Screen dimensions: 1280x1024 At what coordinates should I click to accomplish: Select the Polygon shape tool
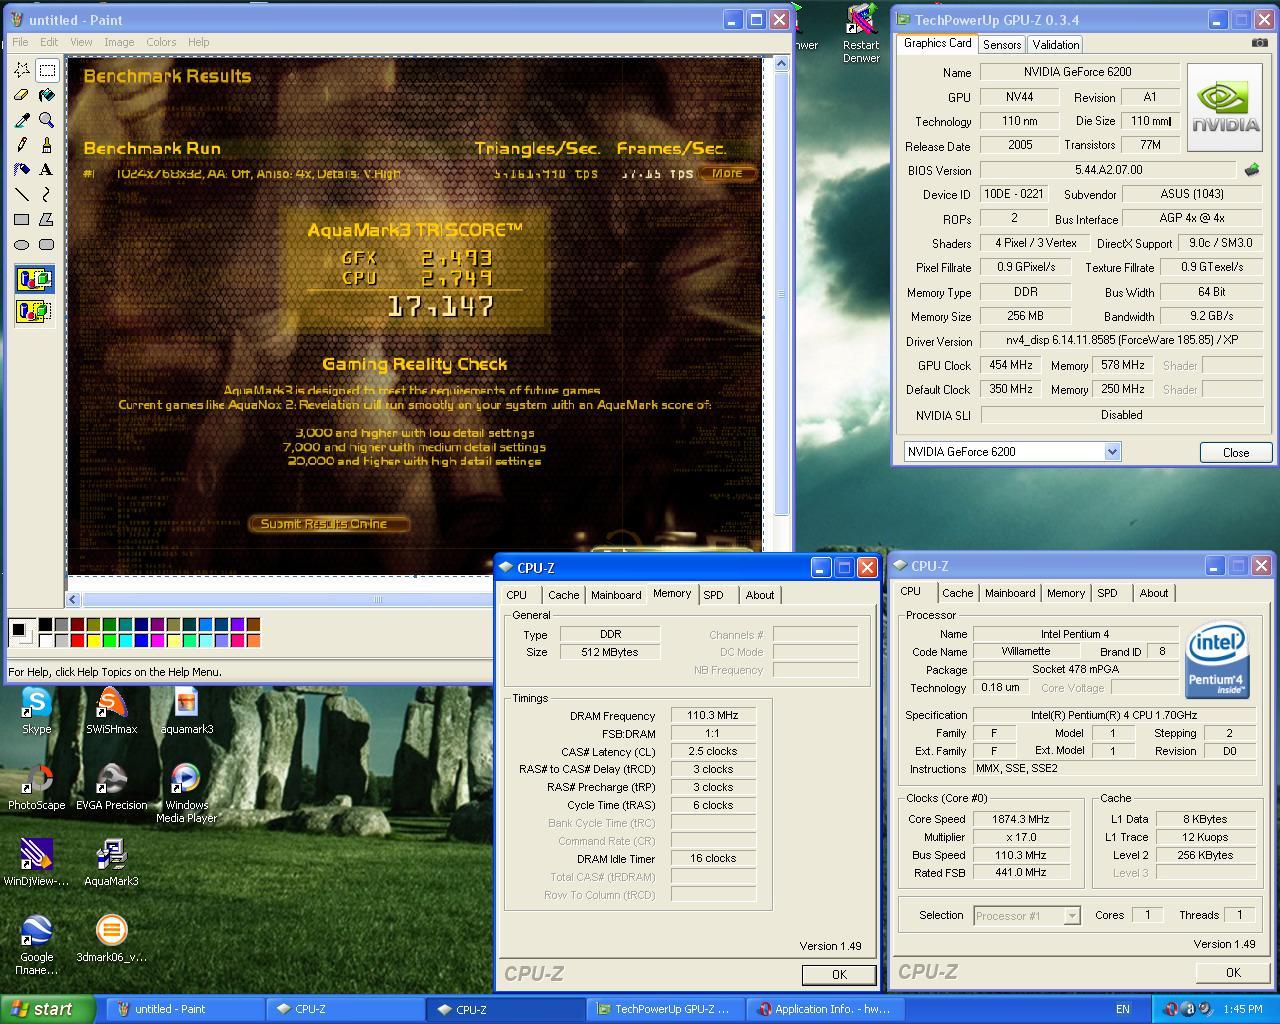pos(47,220)
